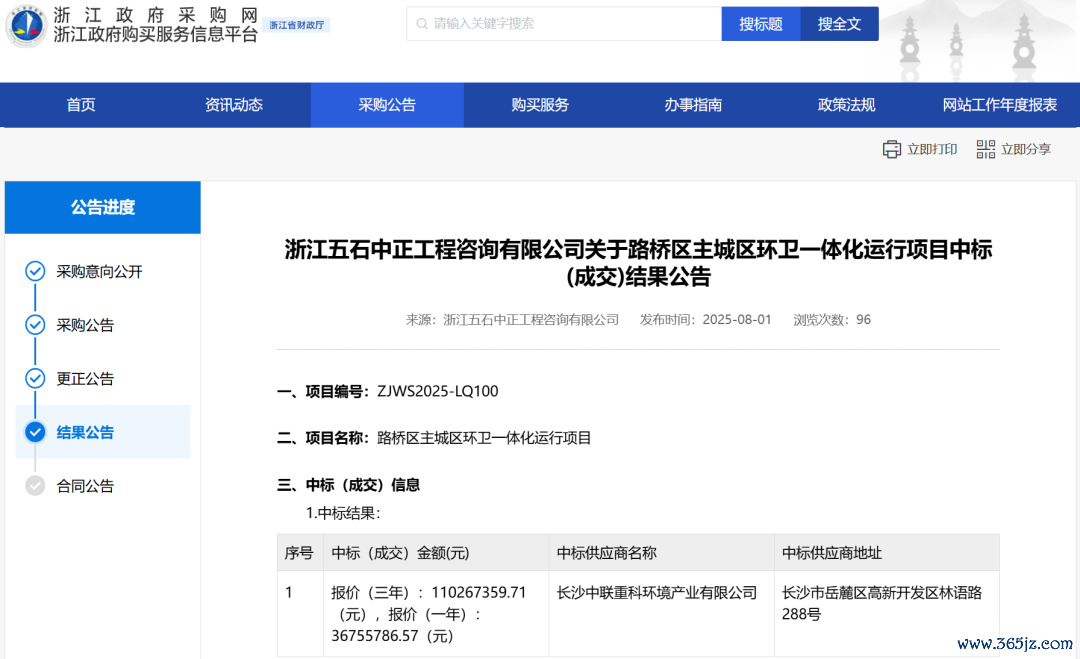1080x659 pixels.
Task: Open the 办事指南 navigation tab
Action: click(x=693, y=105)
